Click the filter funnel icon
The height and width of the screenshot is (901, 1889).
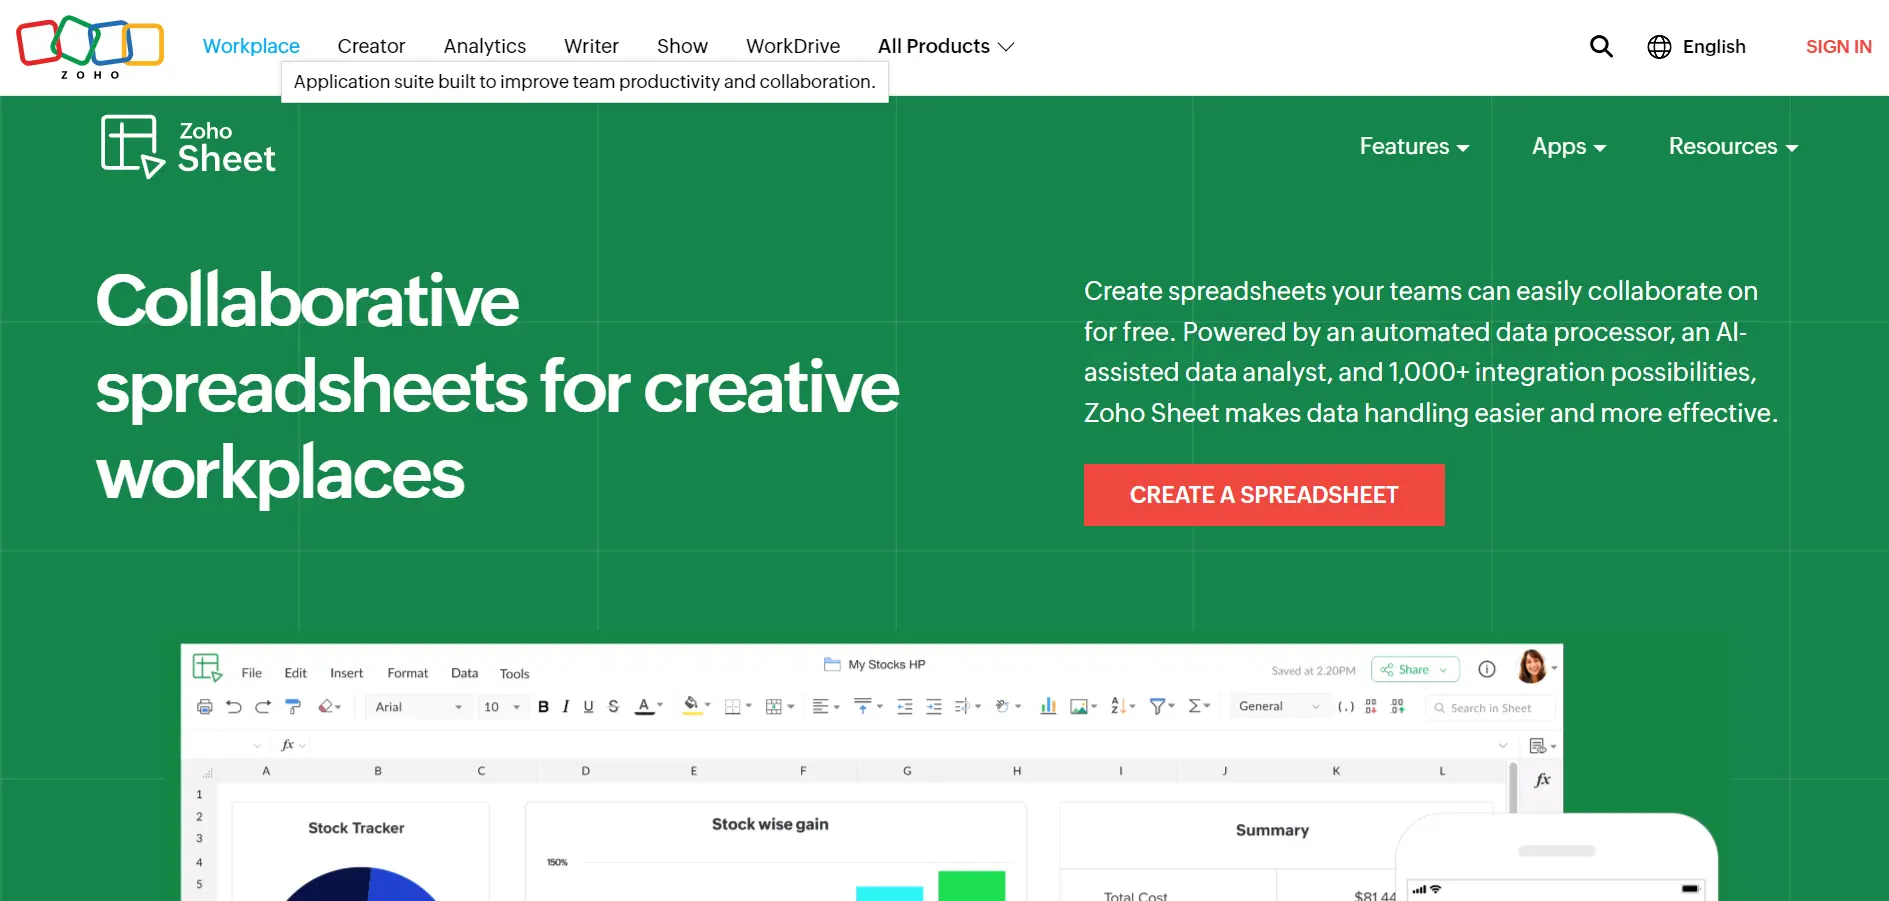coord(1157,706)
